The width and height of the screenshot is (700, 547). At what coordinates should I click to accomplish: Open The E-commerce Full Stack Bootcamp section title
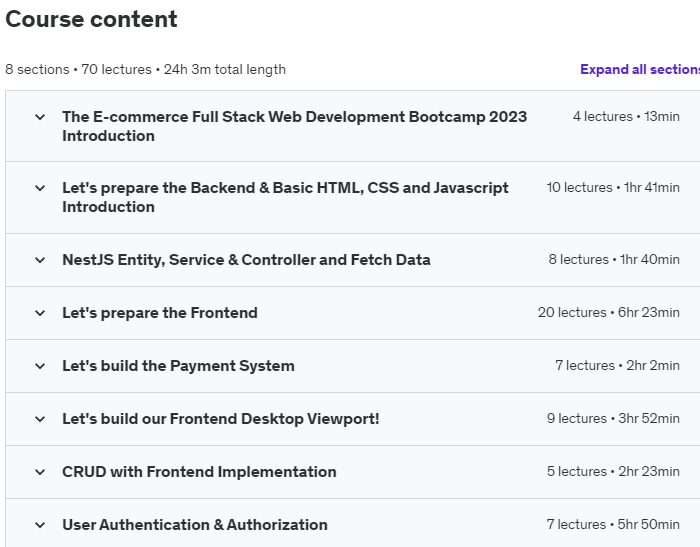coord(295,126)
